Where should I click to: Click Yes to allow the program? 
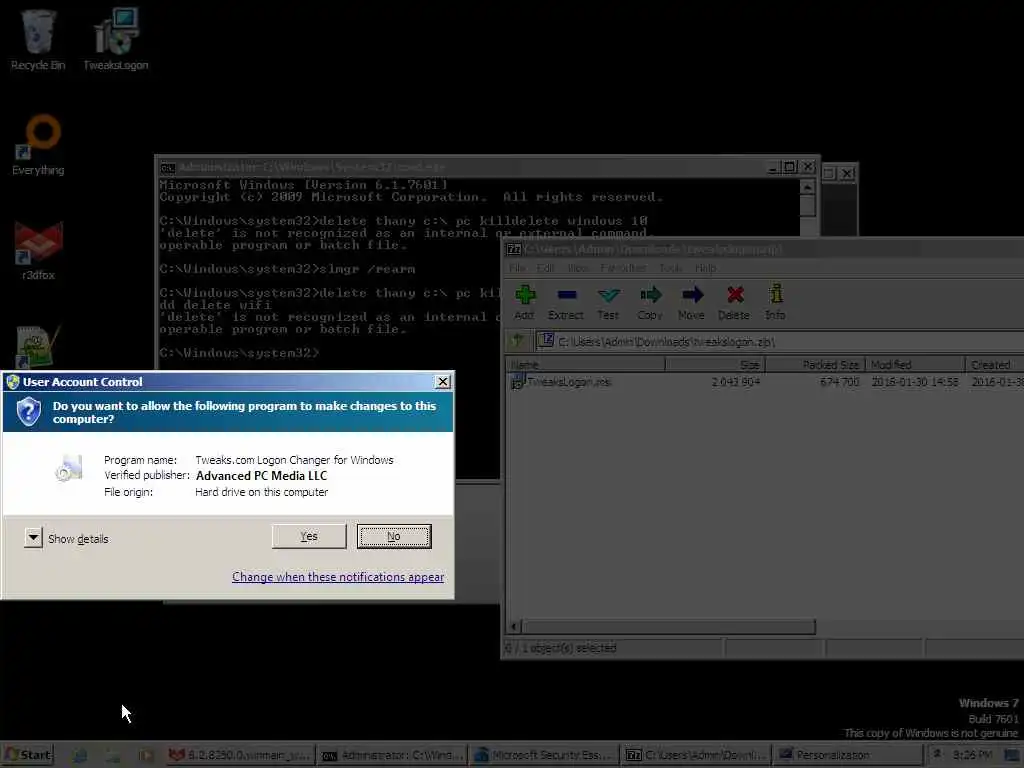(x=309, y=536)
